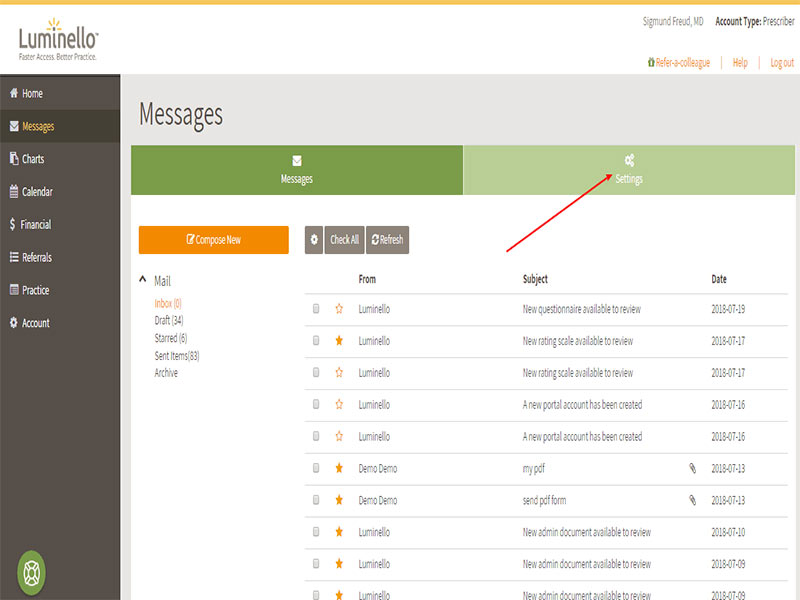
Task: Open the 'send pdf form' subject
Action: tap(544, 500)
